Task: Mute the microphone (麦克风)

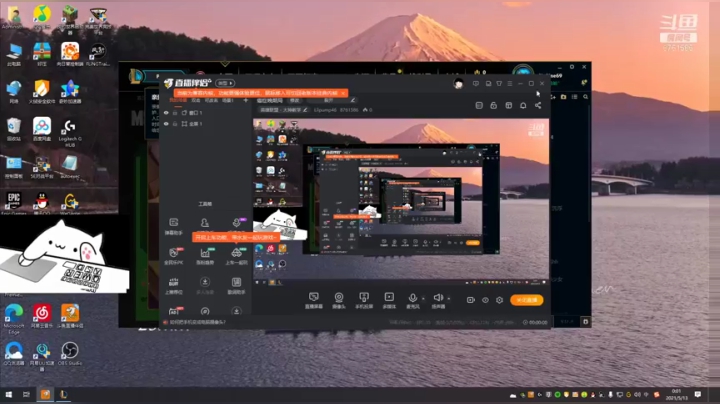Action: point(412,300)
